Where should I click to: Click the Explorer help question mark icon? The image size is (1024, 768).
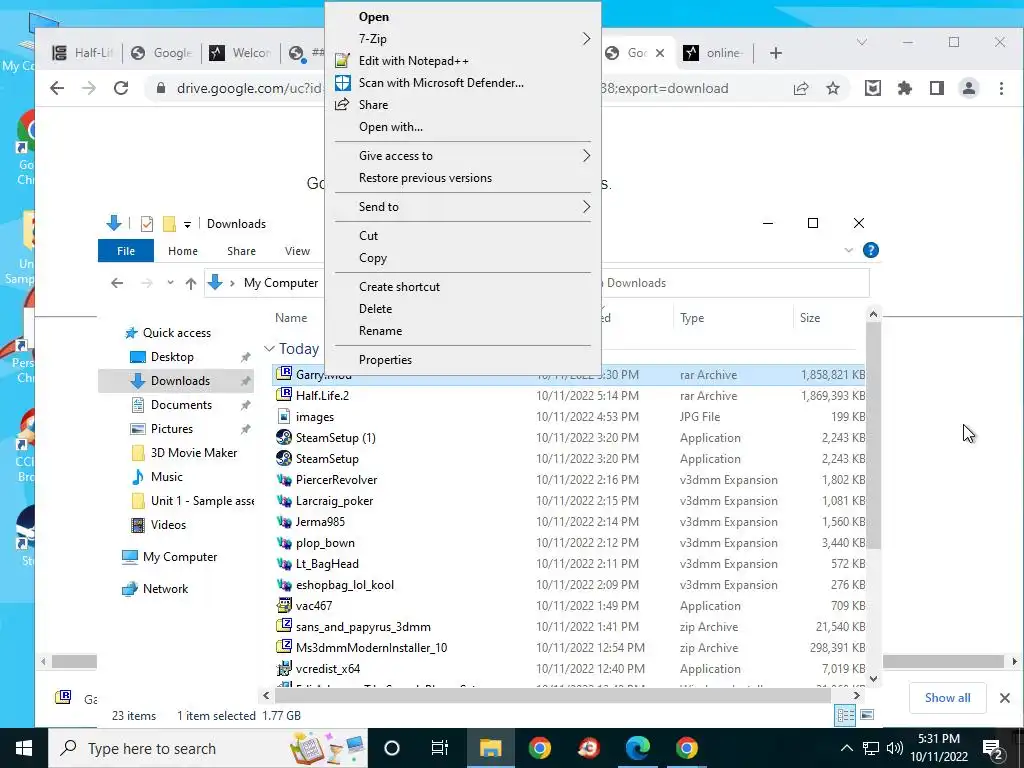[871, 250]
